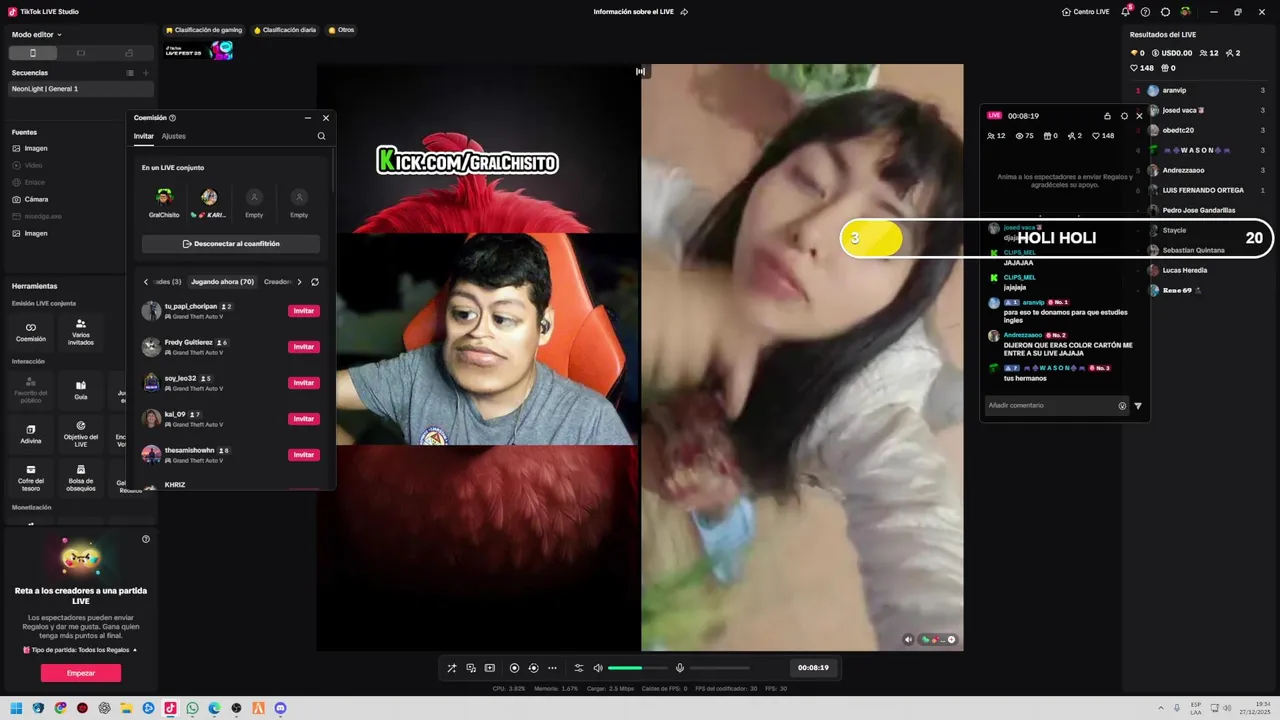
Task: Adjust the microphone level slider
Action: 719,668
